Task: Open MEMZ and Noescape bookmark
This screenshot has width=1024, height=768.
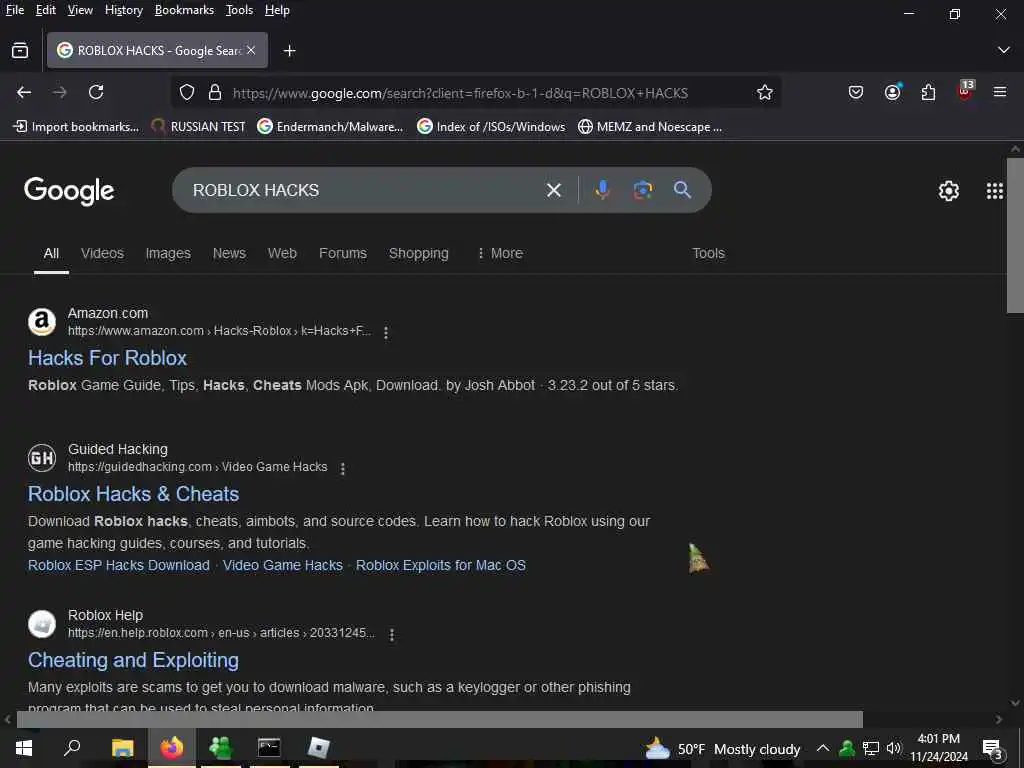Action: (650, 127)
